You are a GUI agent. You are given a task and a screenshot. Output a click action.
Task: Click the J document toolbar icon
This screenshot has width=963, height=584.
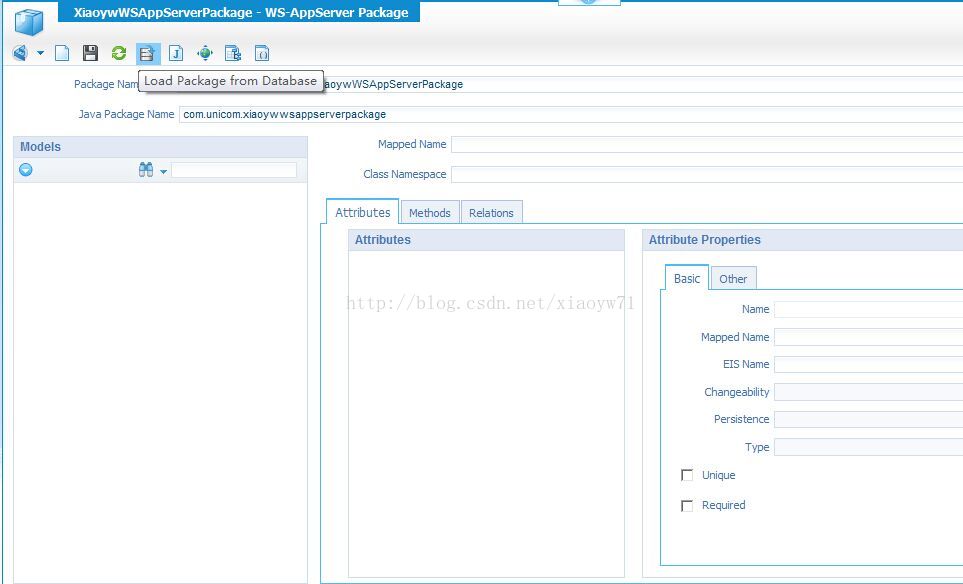[x=176, y=53]
